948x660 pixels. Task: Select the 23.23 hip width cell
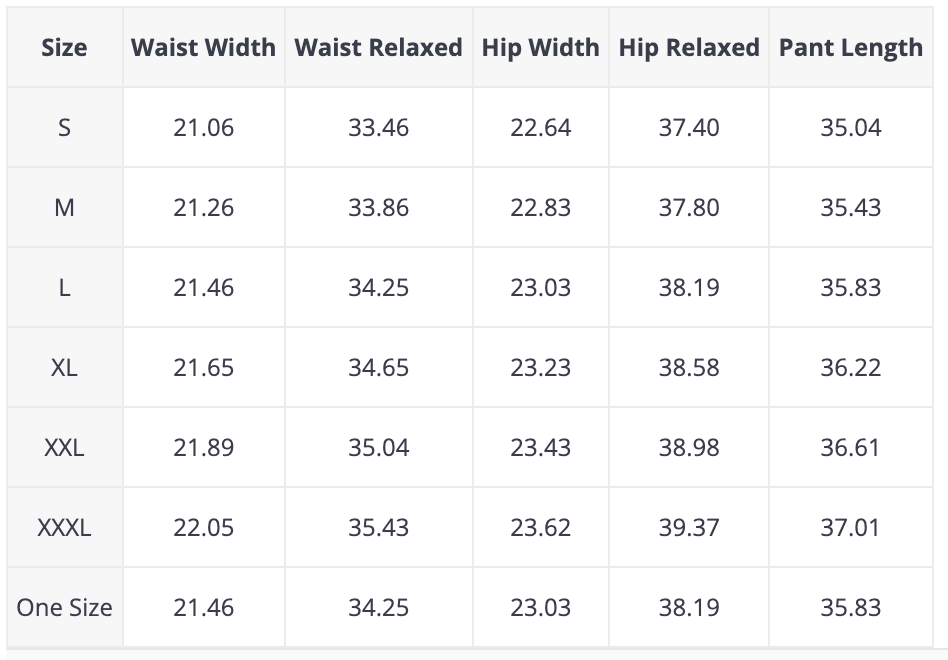[x=541, y=367]
